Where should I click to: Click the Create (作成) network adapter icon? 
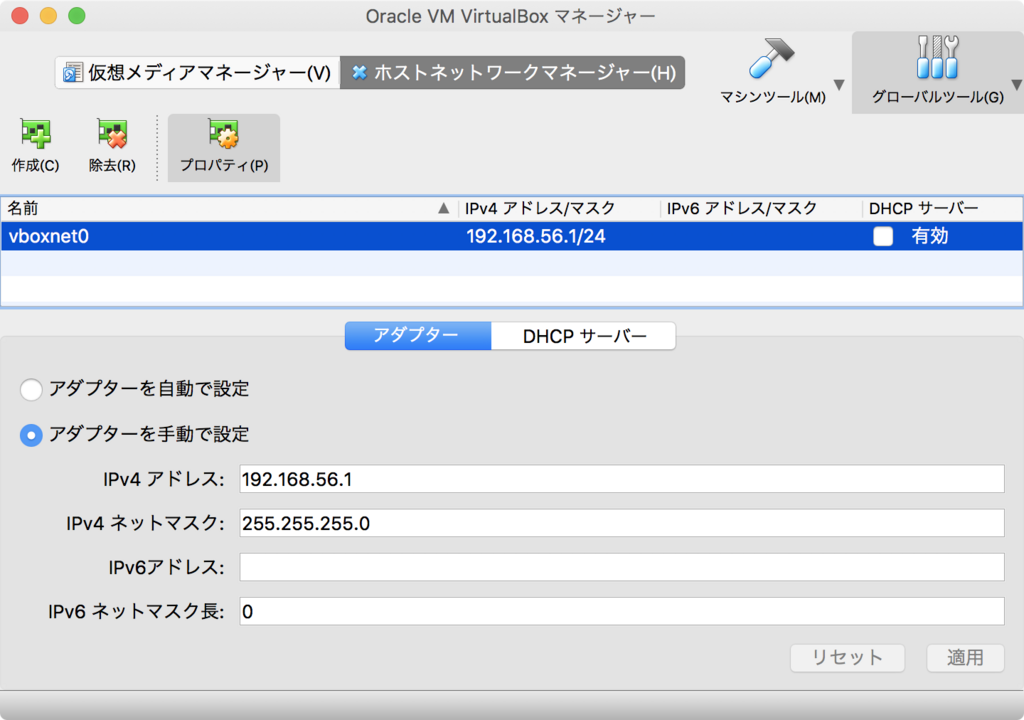35,134
